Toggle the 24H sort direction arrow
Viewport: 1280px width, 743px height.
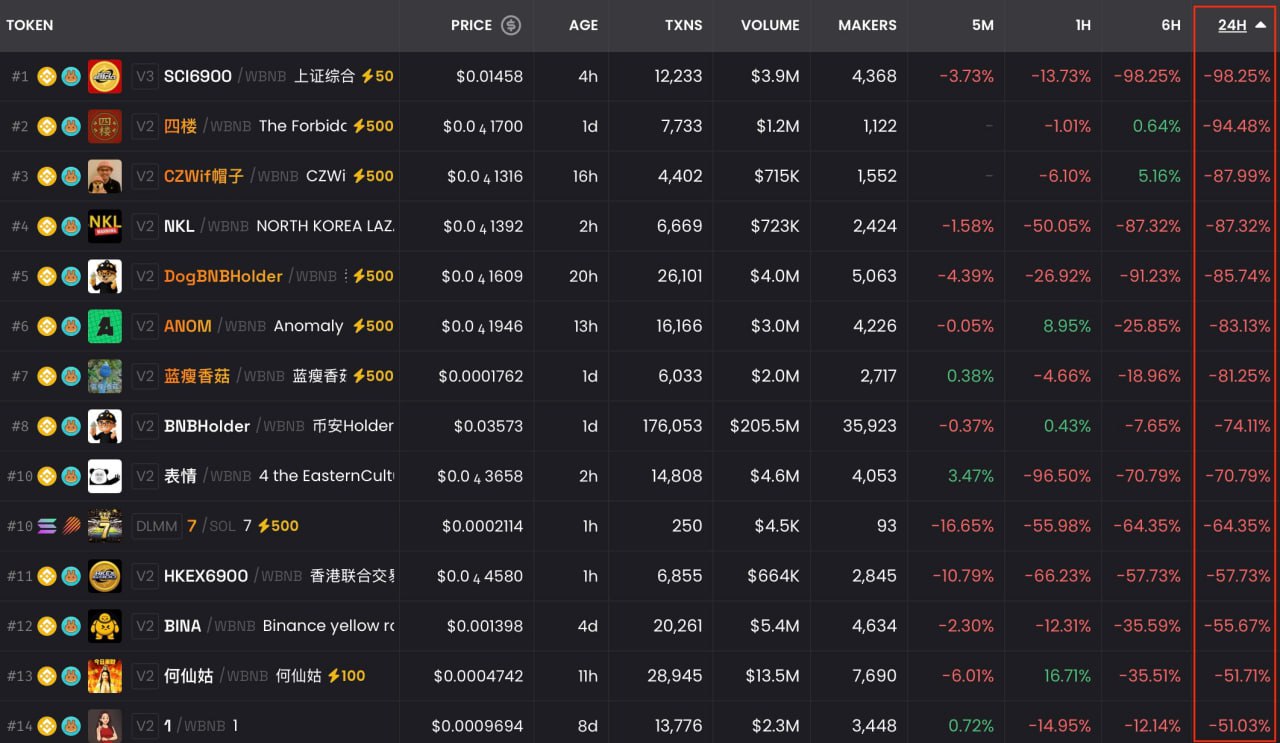point(1261,25)
